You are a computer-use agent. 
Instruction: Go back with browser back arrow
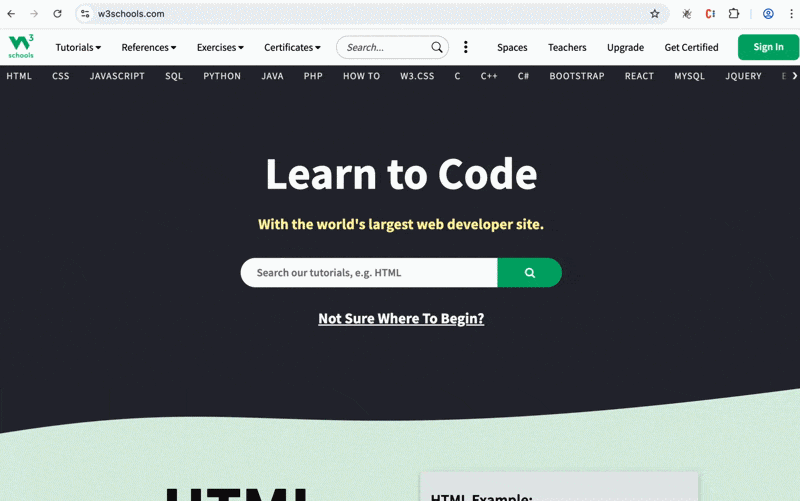[11, 14]
